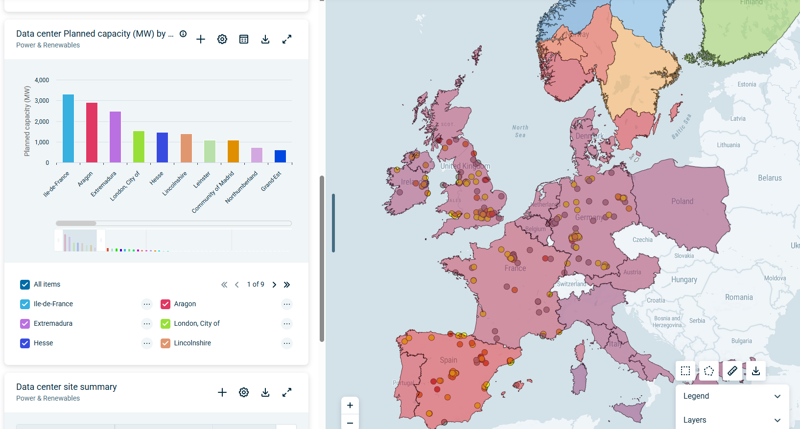Open options menu for Ile-de-France item
This screenshot has width=800, height=429.
(147, 305)
